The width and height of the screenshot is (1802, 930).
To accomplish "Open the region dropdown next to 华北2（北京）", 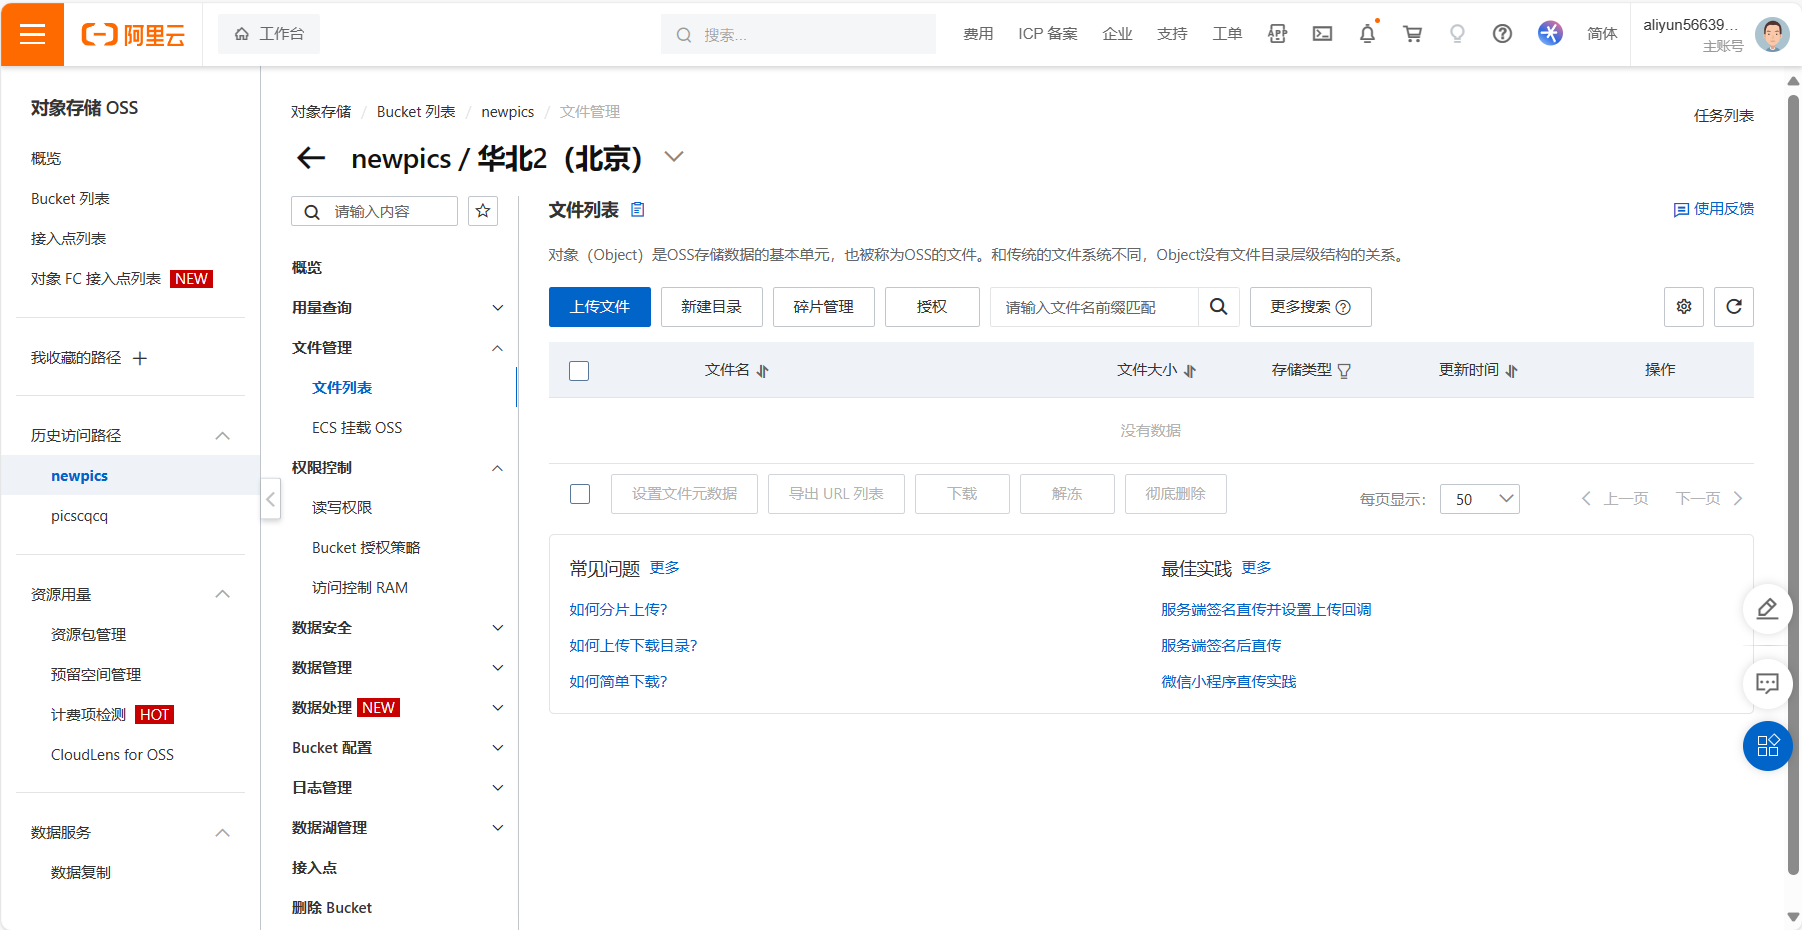I will (x=674, y=157).
